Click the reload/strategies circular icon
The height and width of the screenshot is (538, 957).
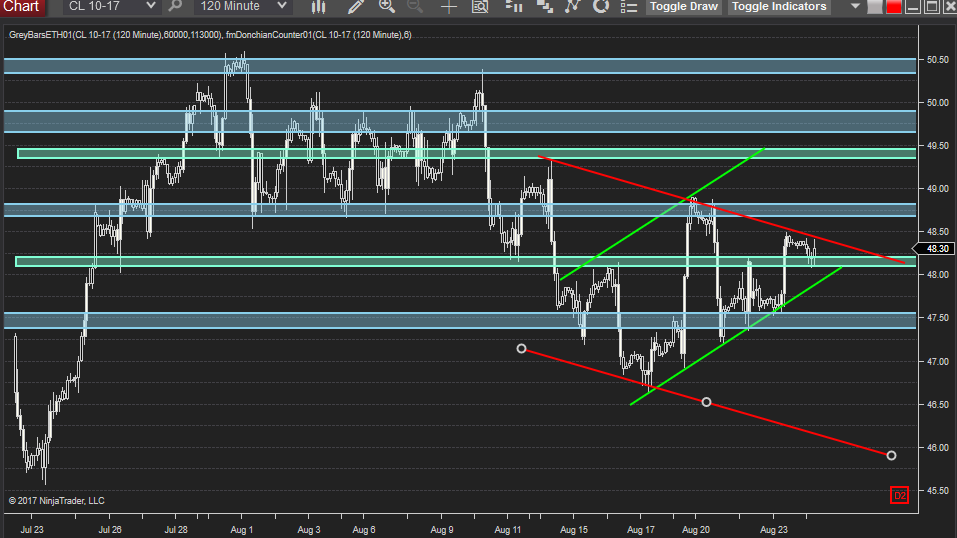[601, 7]
